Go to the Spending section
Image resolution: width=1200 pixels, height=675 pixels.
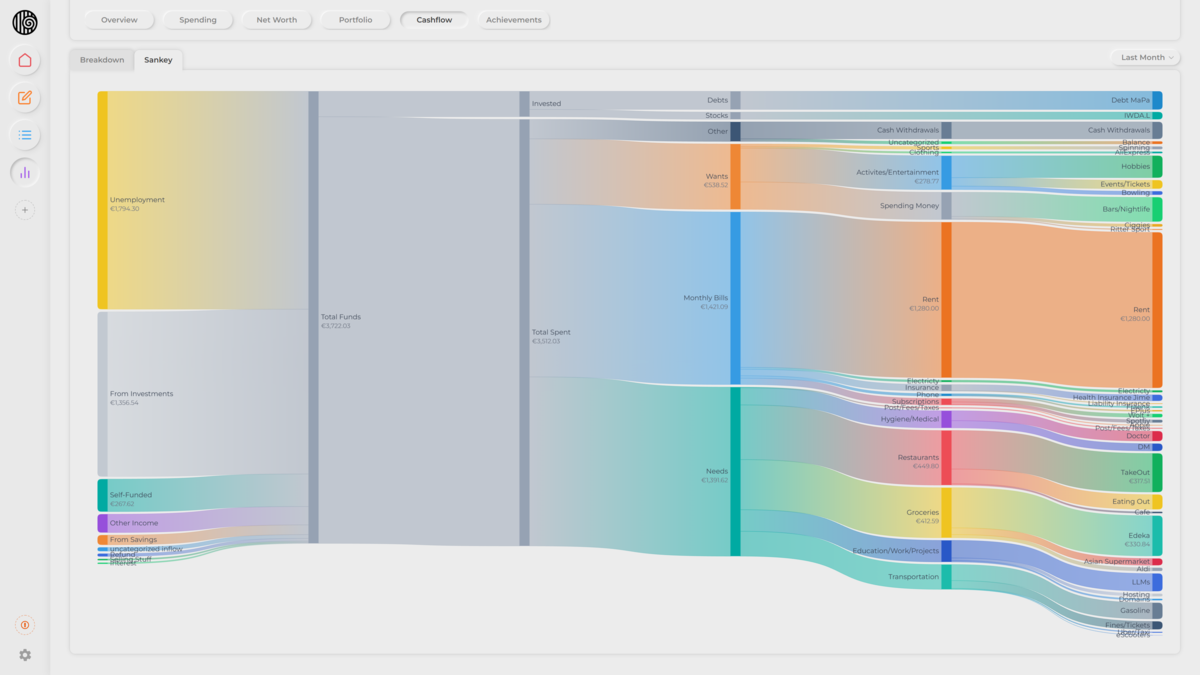[x=198, y=20]
